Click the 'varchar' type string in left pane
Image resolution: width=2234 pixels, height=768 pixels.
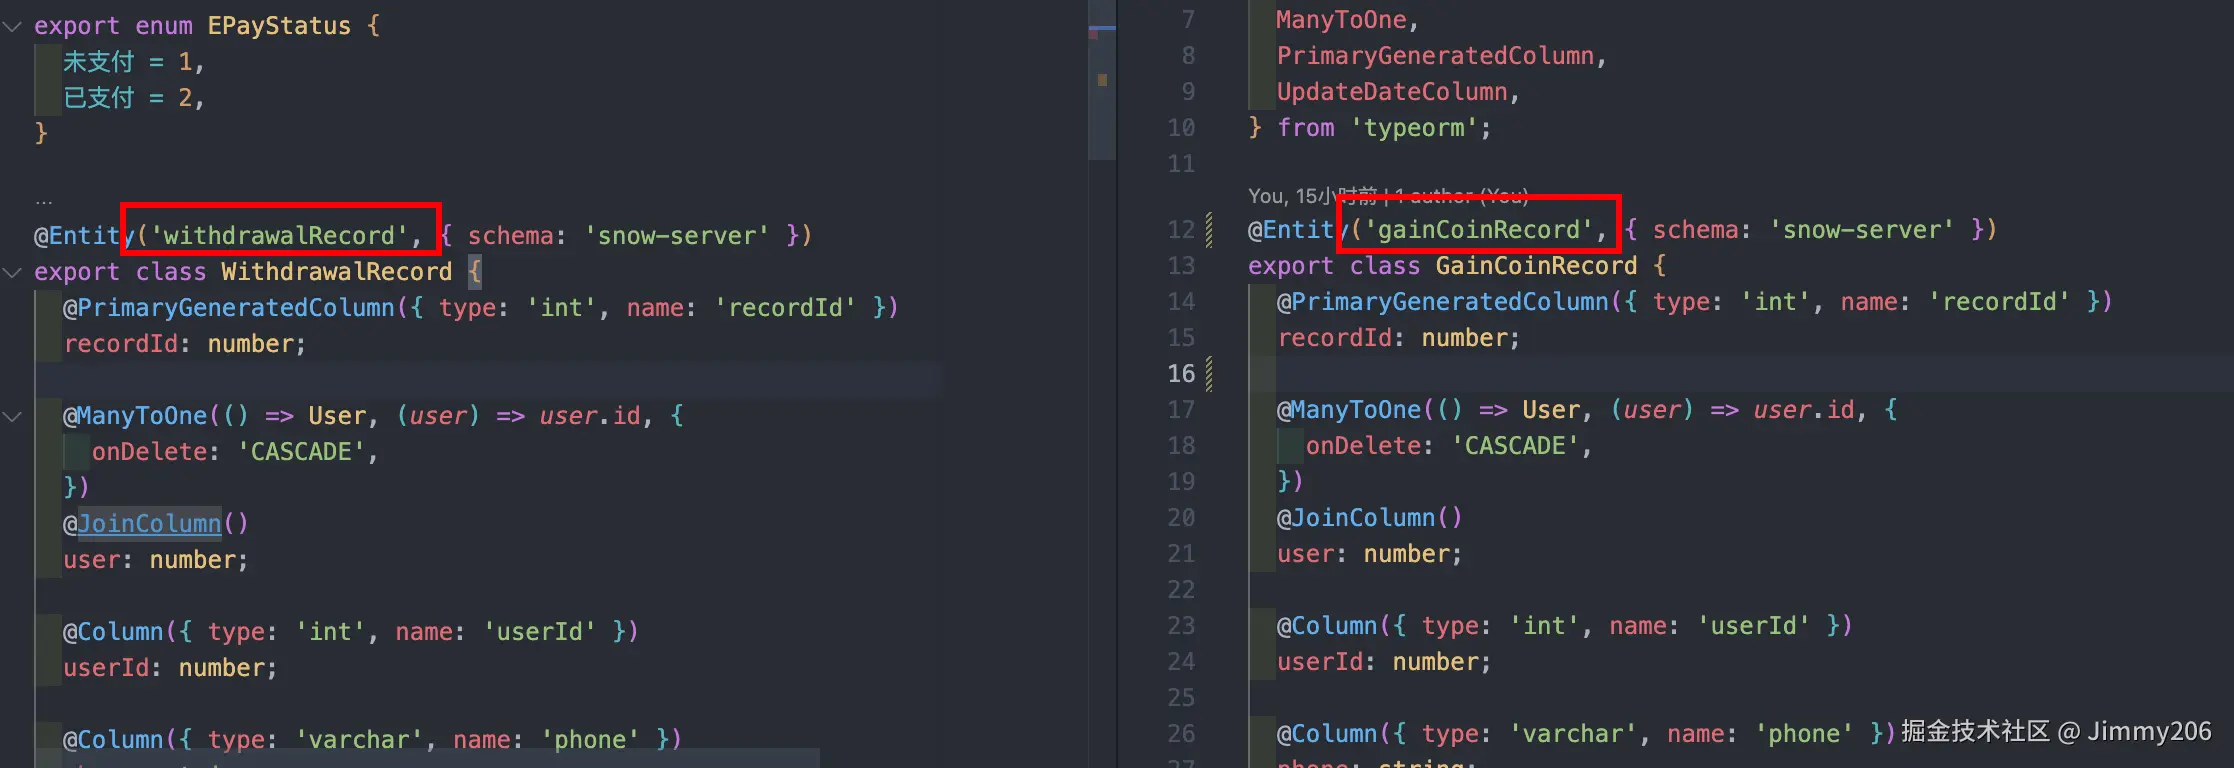[359, 740]
